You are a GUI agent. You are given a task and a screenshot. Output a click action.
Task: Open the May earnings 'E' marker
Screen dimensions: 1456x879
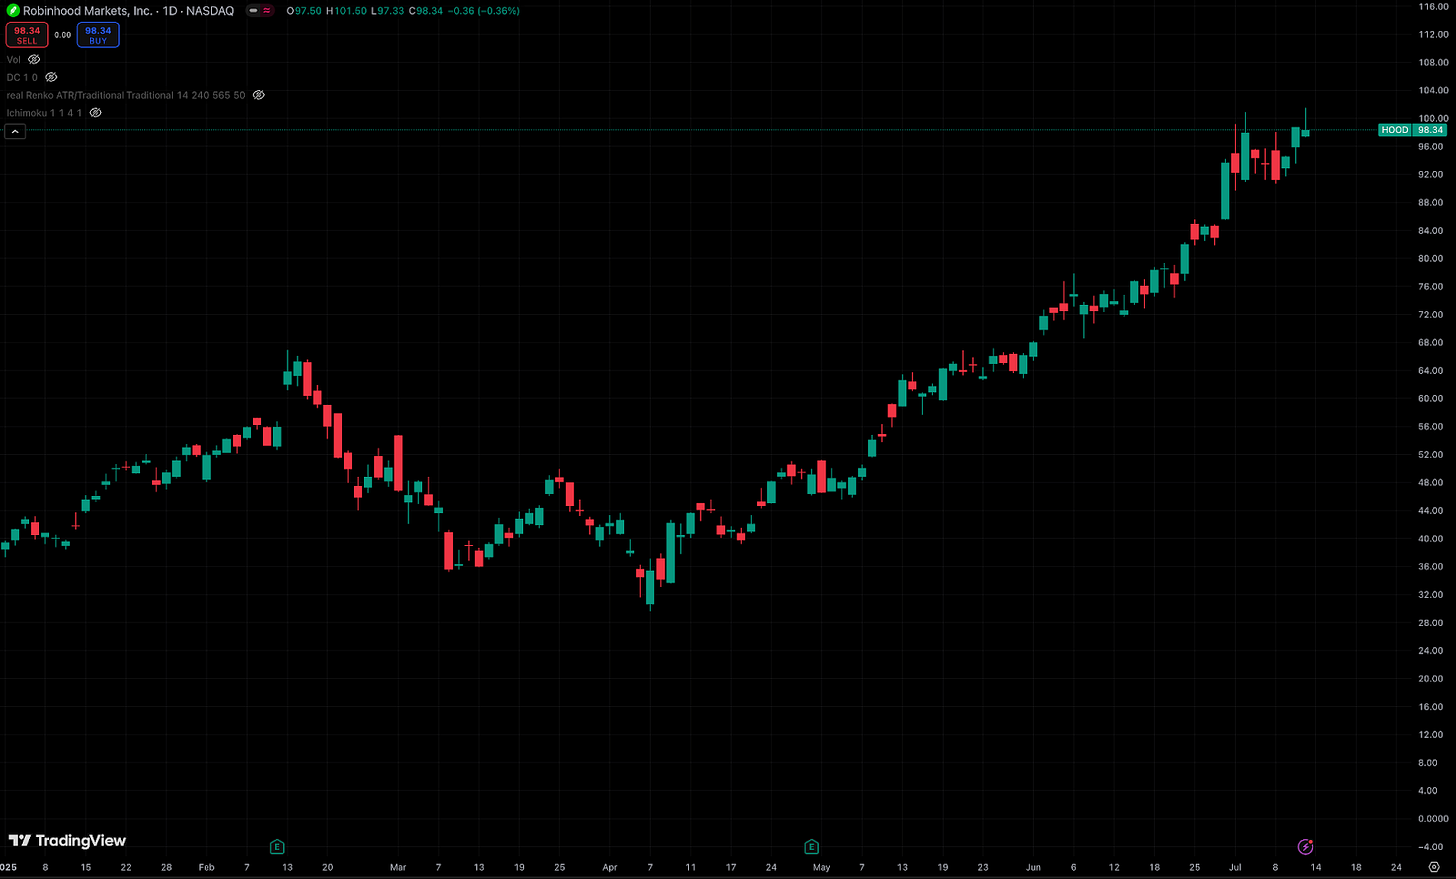click(x=812, y=847)
